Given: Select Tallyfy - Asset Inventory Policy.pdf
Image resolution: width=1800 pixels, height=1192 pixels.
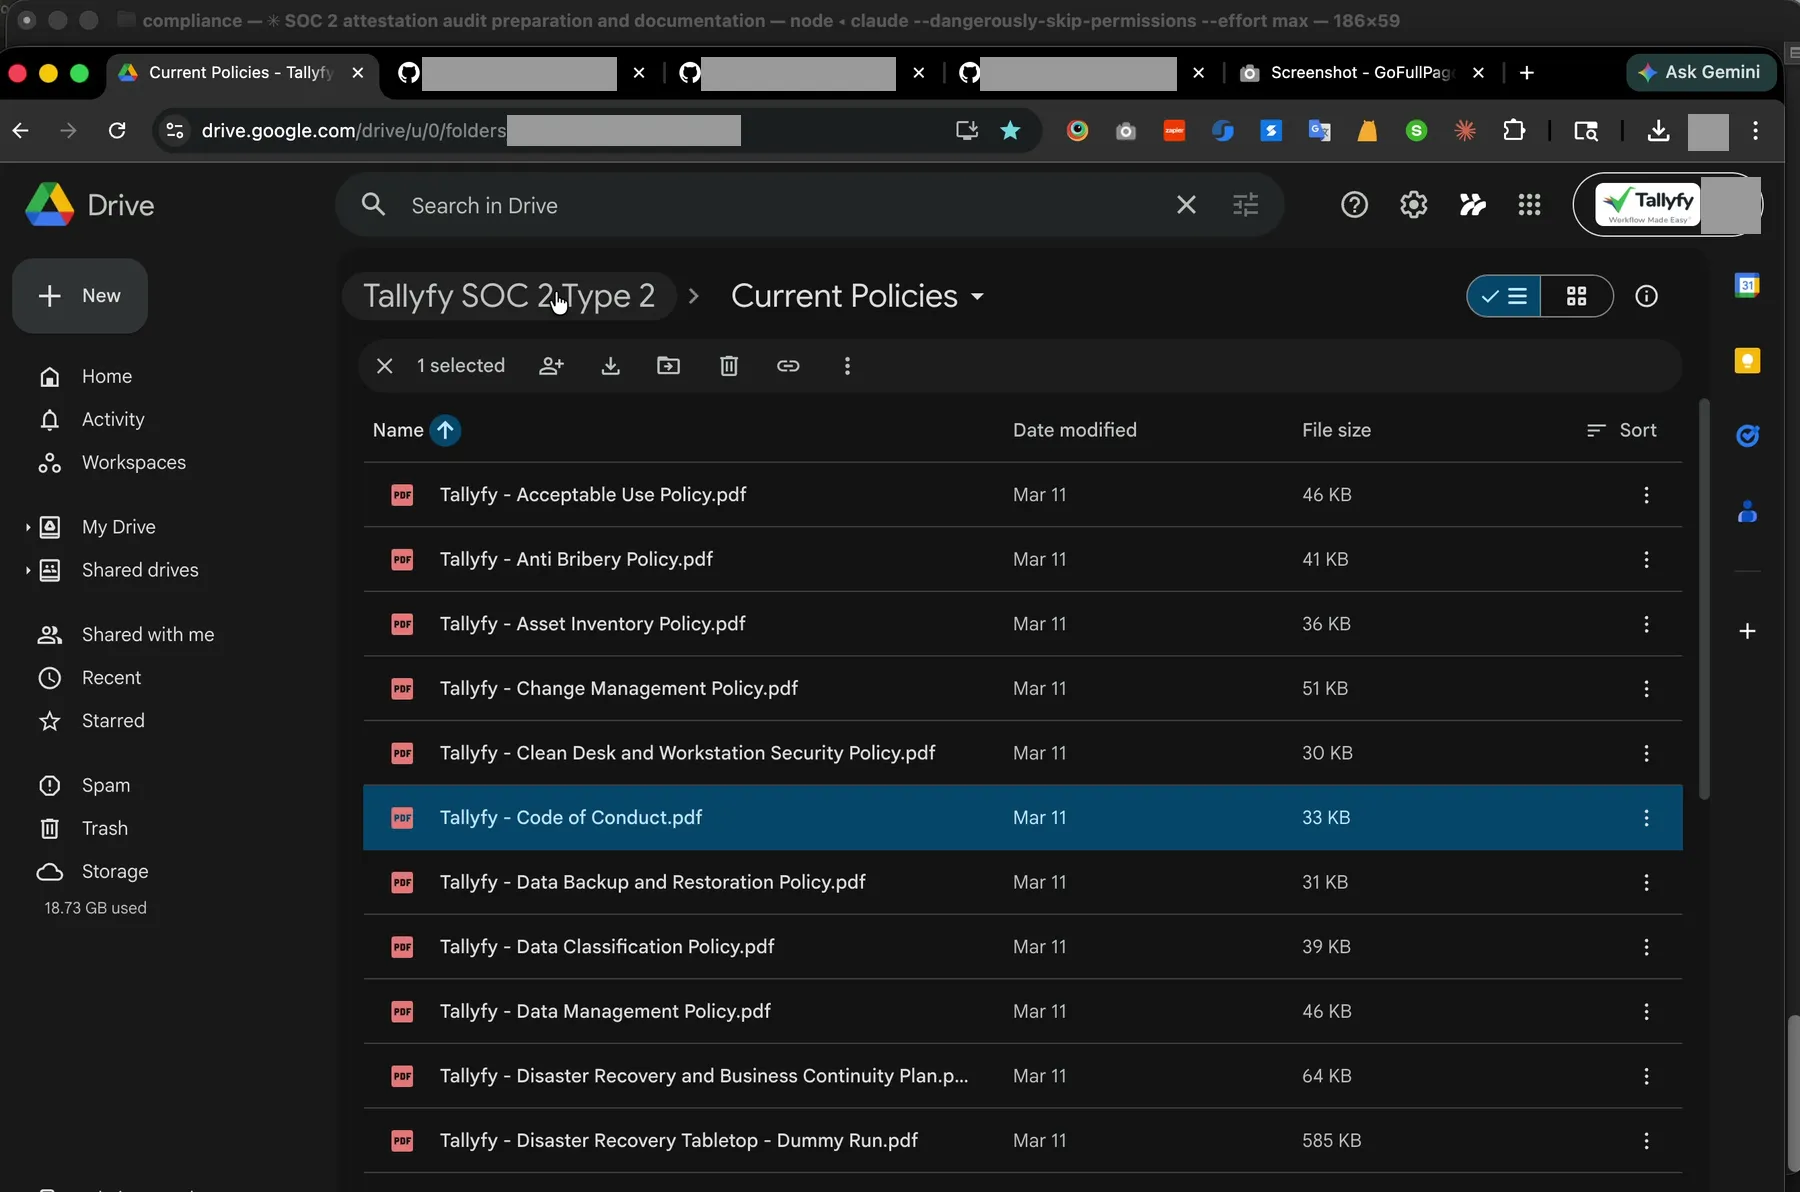Looking at the screenshot, I should (1022, 624).
